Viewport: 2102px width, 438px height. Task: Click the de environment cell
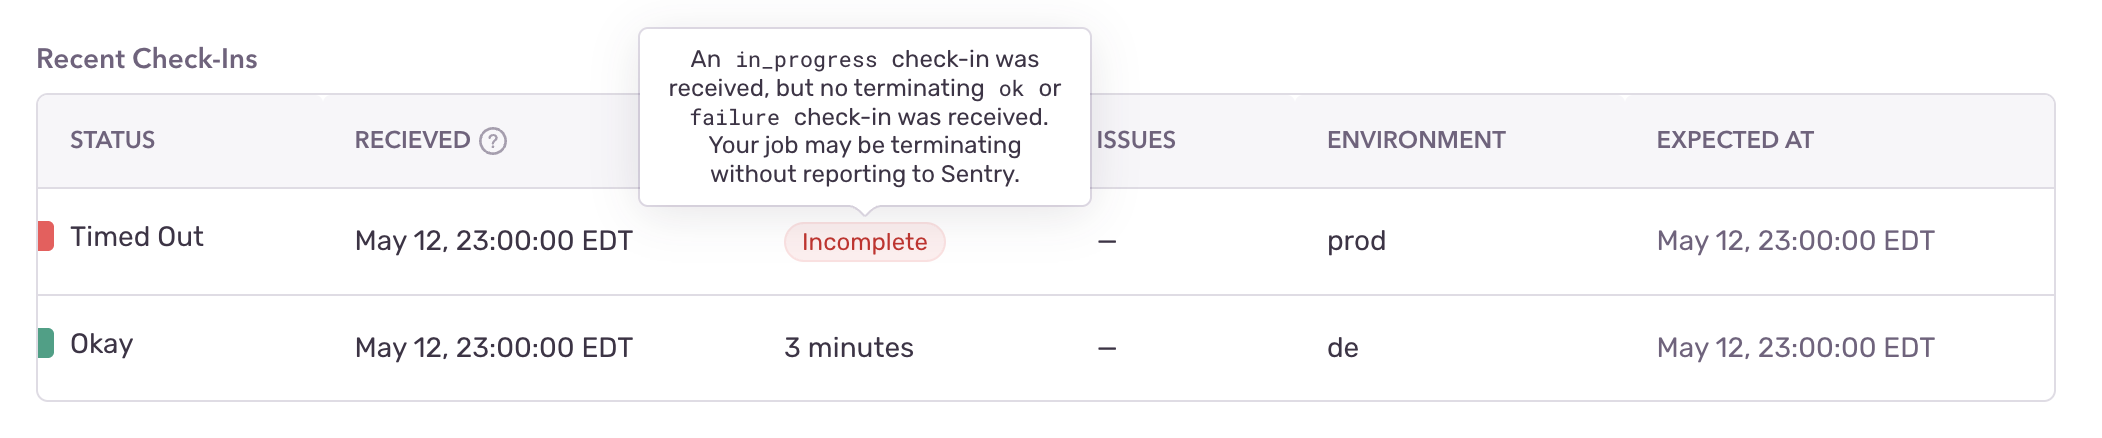coord(1343,348)
